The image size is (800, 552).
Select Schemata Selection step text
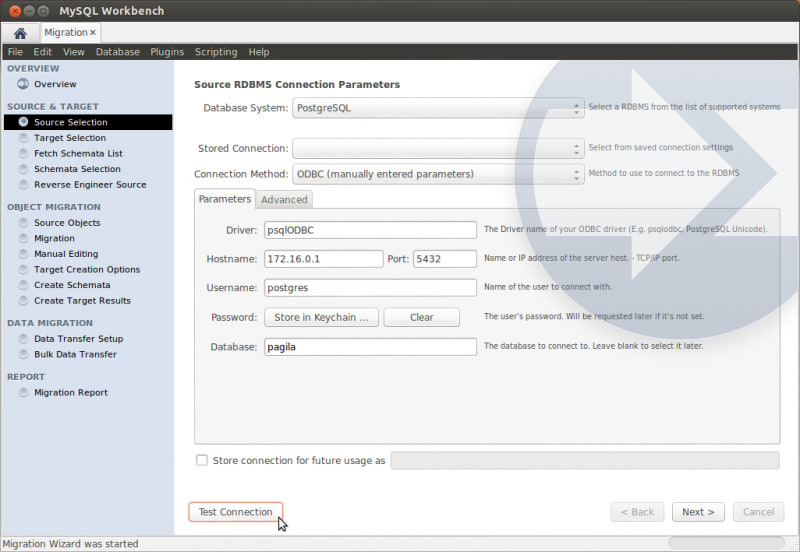[x=77, y=169]
